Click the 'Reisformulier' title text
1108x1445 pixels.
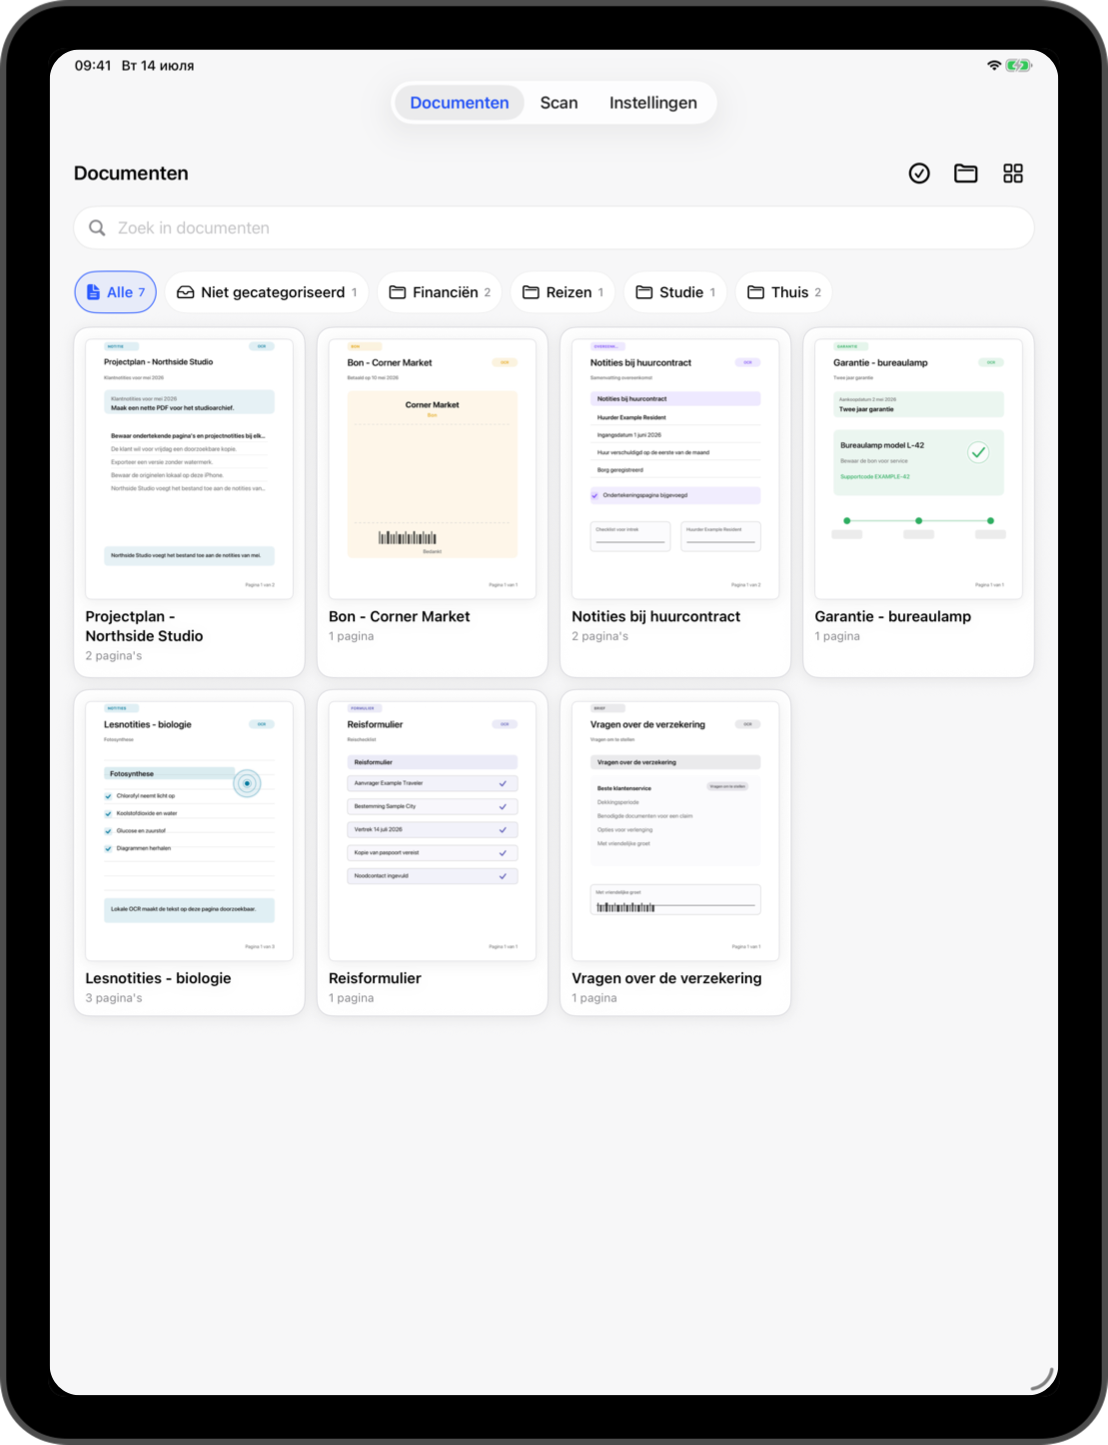tap(375, 978)
